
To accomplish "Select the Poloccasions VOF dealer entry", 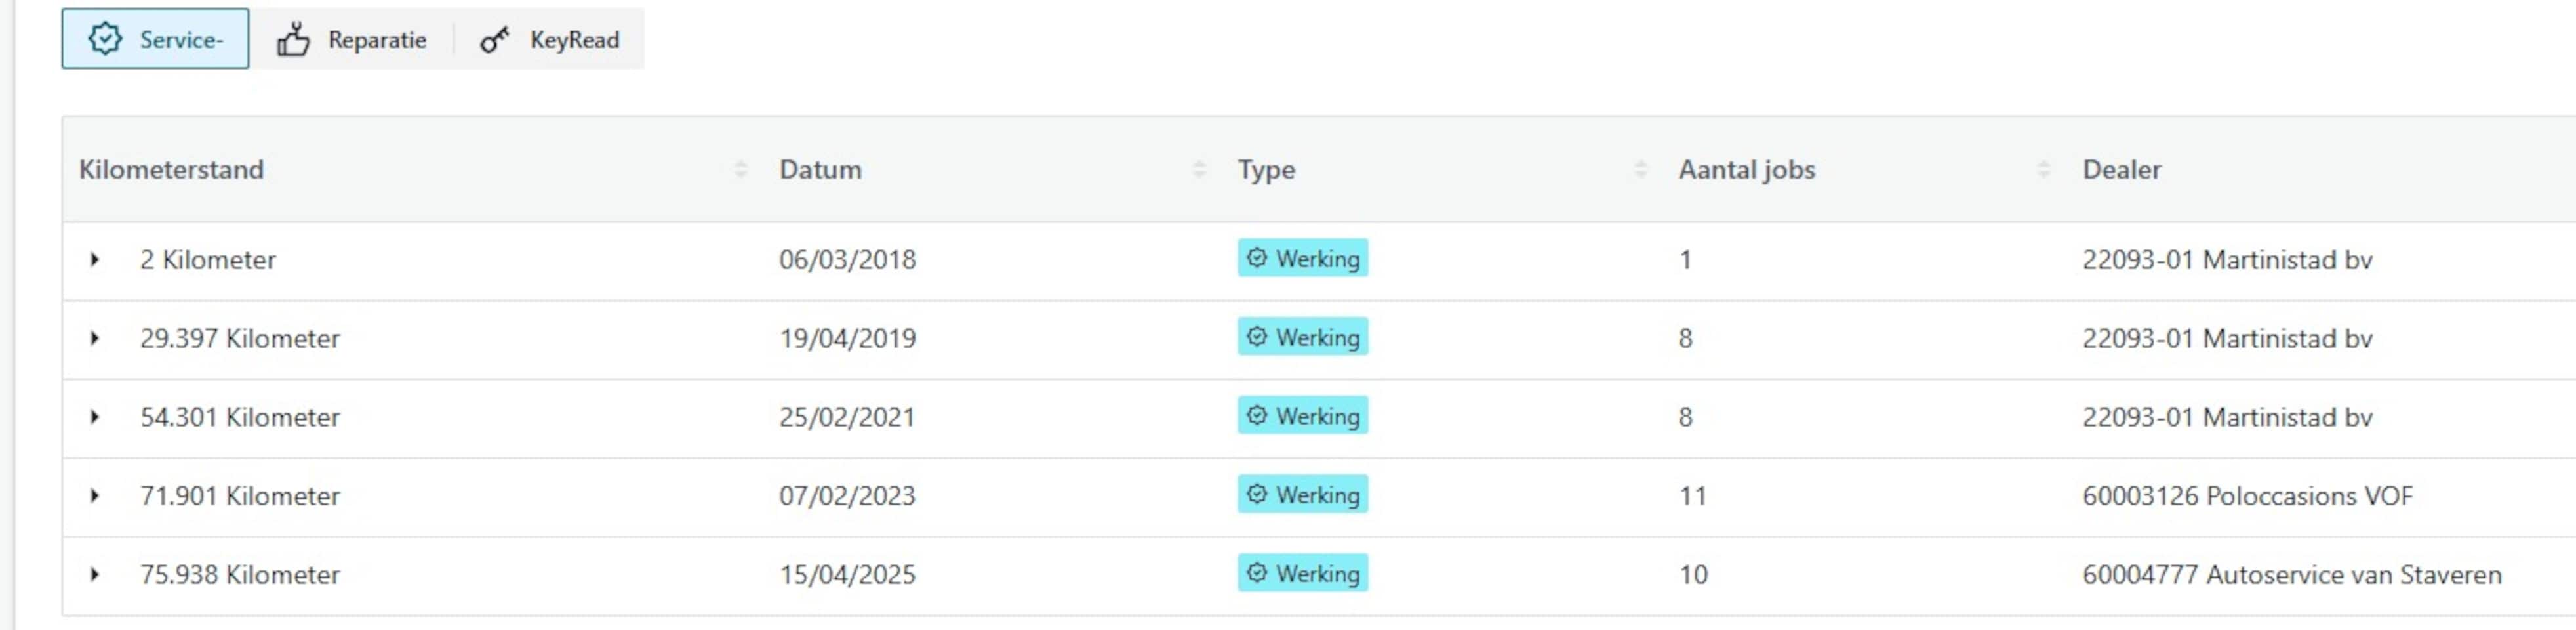I will pos(2247,496).
